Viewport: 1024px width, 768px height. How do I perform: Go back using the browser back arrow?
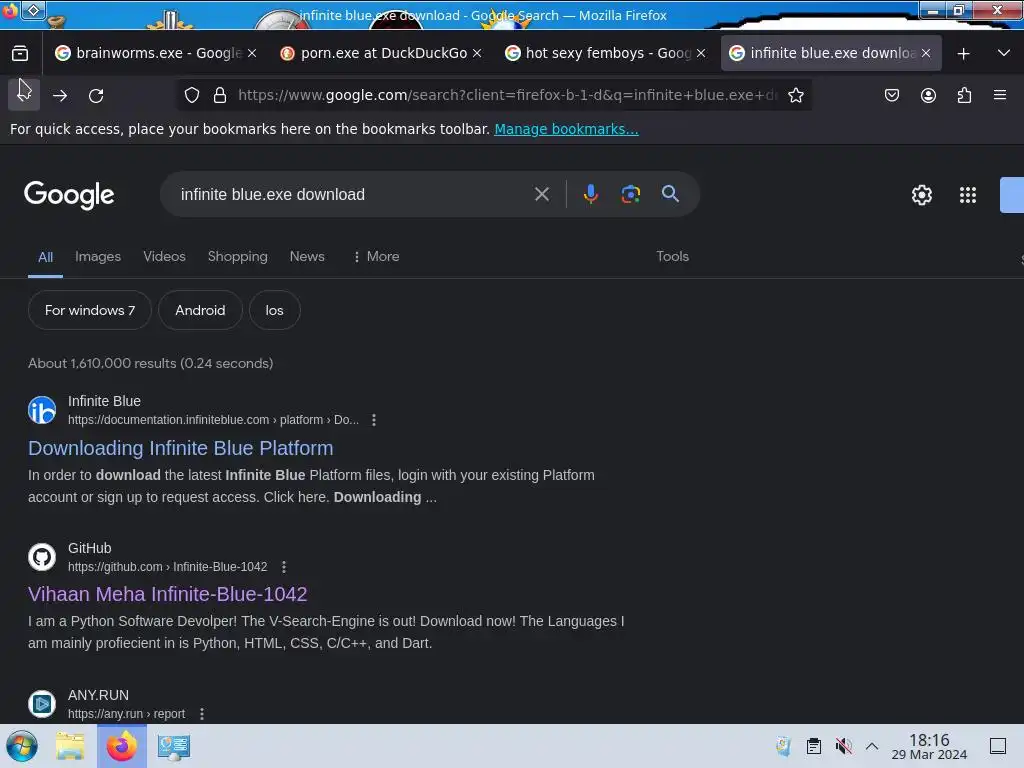[x=24, y=95]
